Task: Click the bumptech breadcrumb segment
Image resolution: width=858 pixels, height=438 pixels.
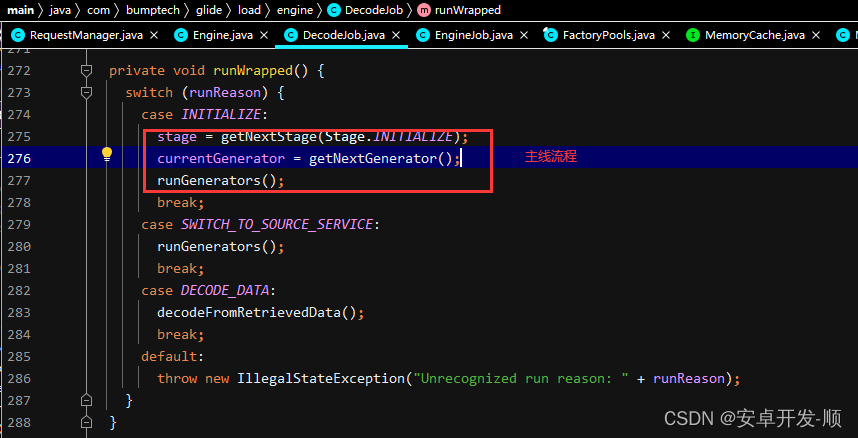Action: click(x=152, y=10)
